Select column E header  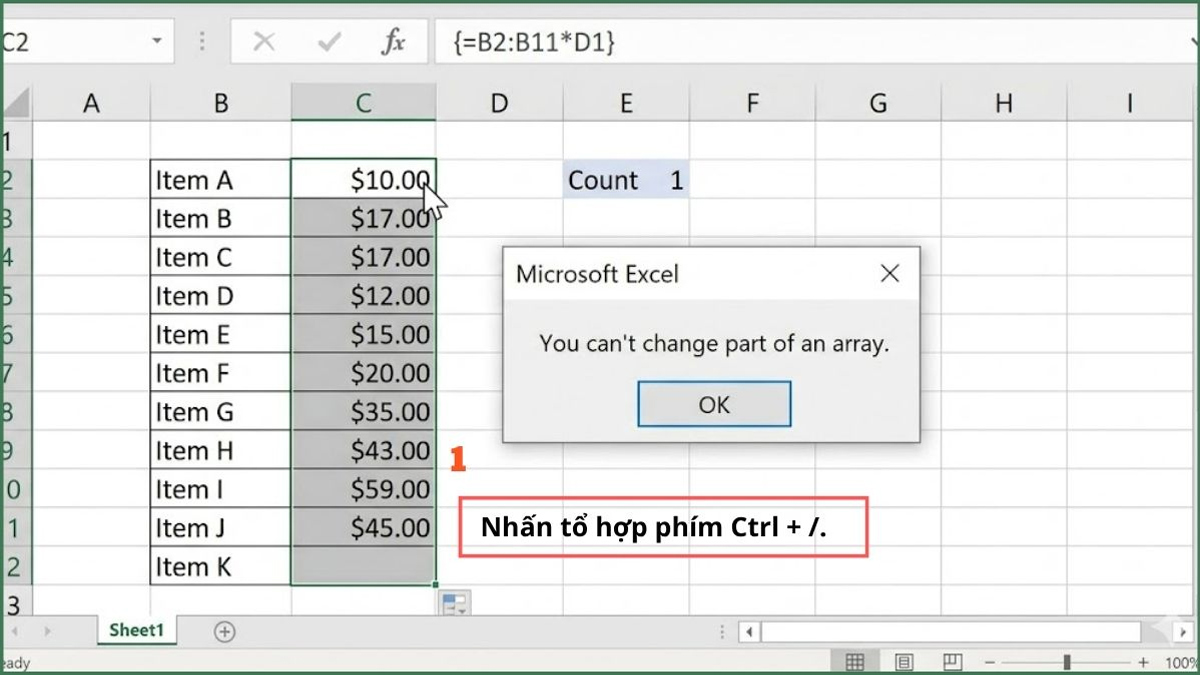tap(626, 102)
